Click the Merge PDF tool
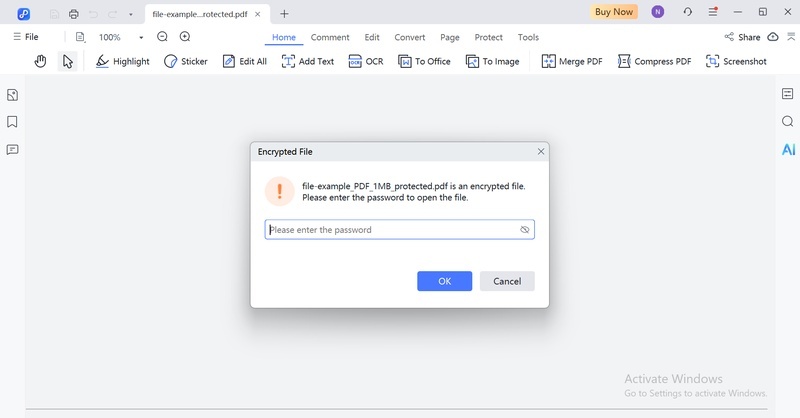Screen dimensions: 800x418 pos(572,61)
